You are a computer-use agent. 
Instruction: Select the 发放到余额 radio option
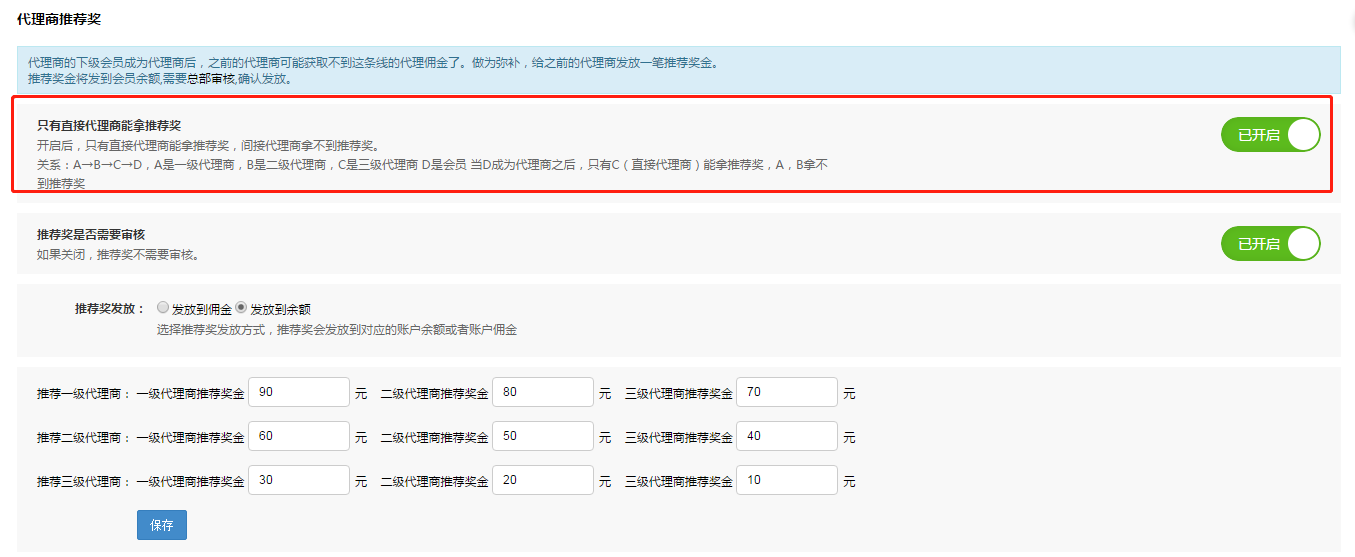pyautogui.click(x=241, y=308)
